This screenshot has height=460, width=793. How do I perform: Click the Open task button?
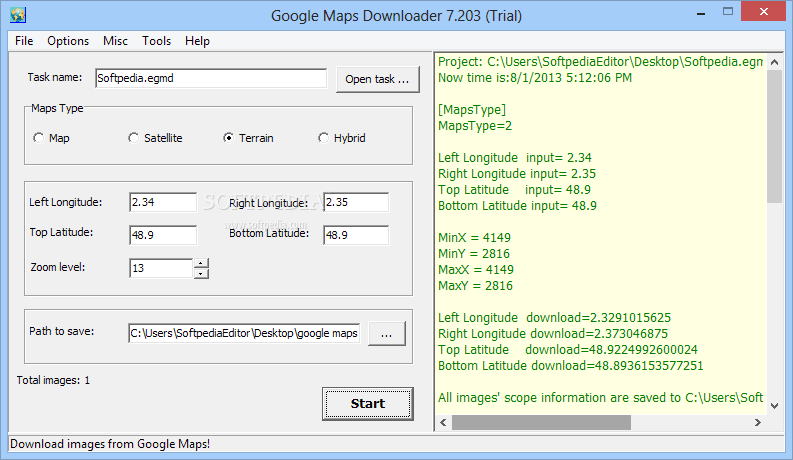(378, 79)
